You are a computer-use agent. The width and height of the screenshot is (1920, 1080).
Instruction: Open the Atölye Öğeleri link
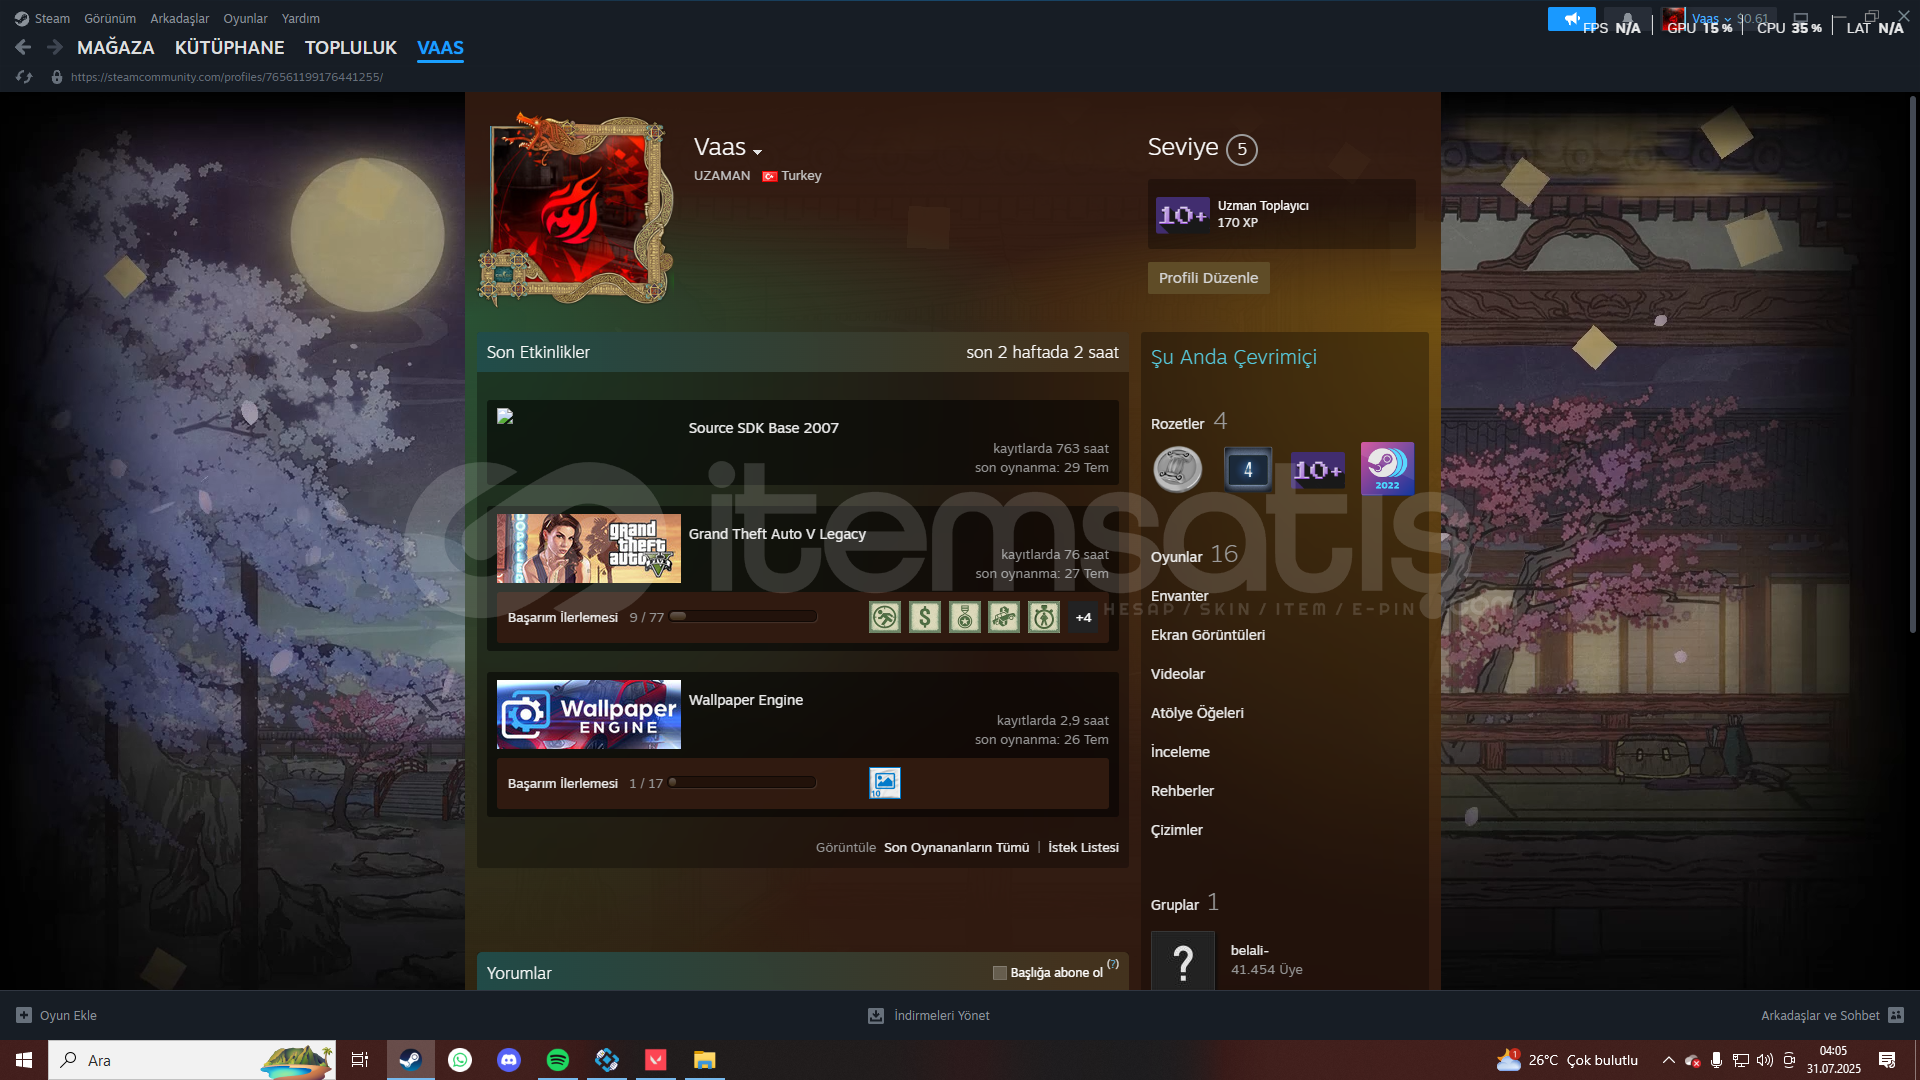point(1197,713)
